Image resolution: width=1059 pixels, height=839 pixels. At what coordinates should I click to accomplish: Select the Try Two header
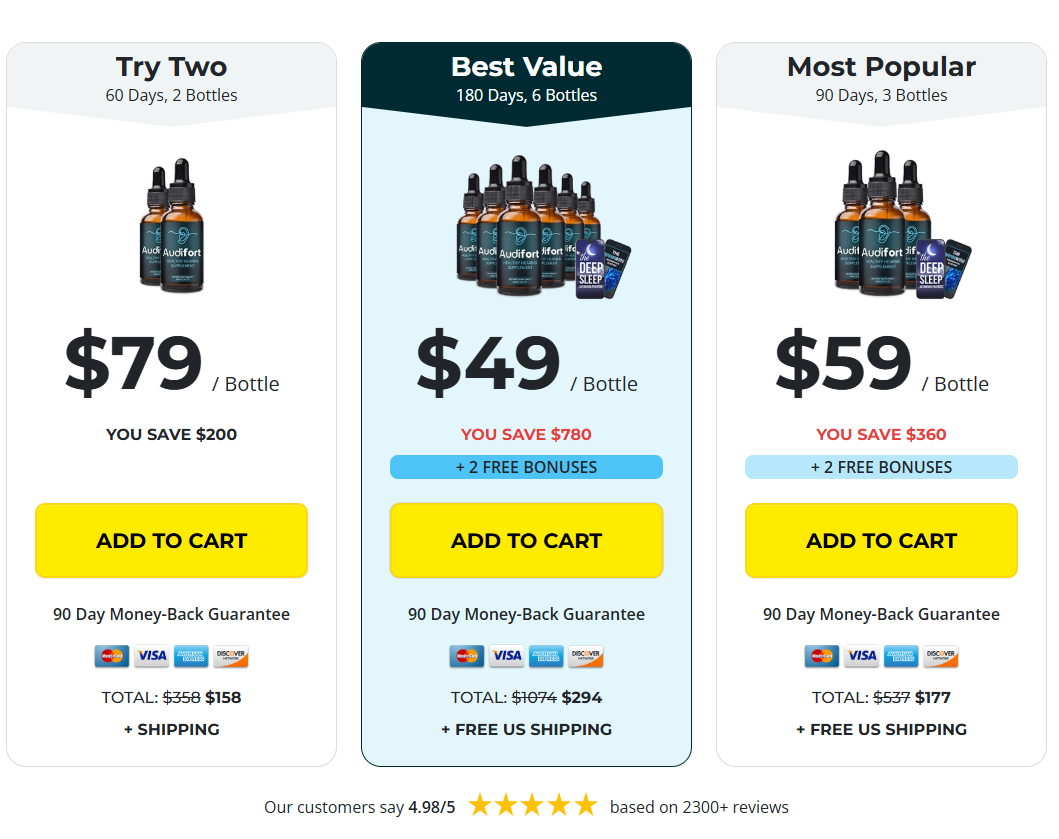coord(171,79)
